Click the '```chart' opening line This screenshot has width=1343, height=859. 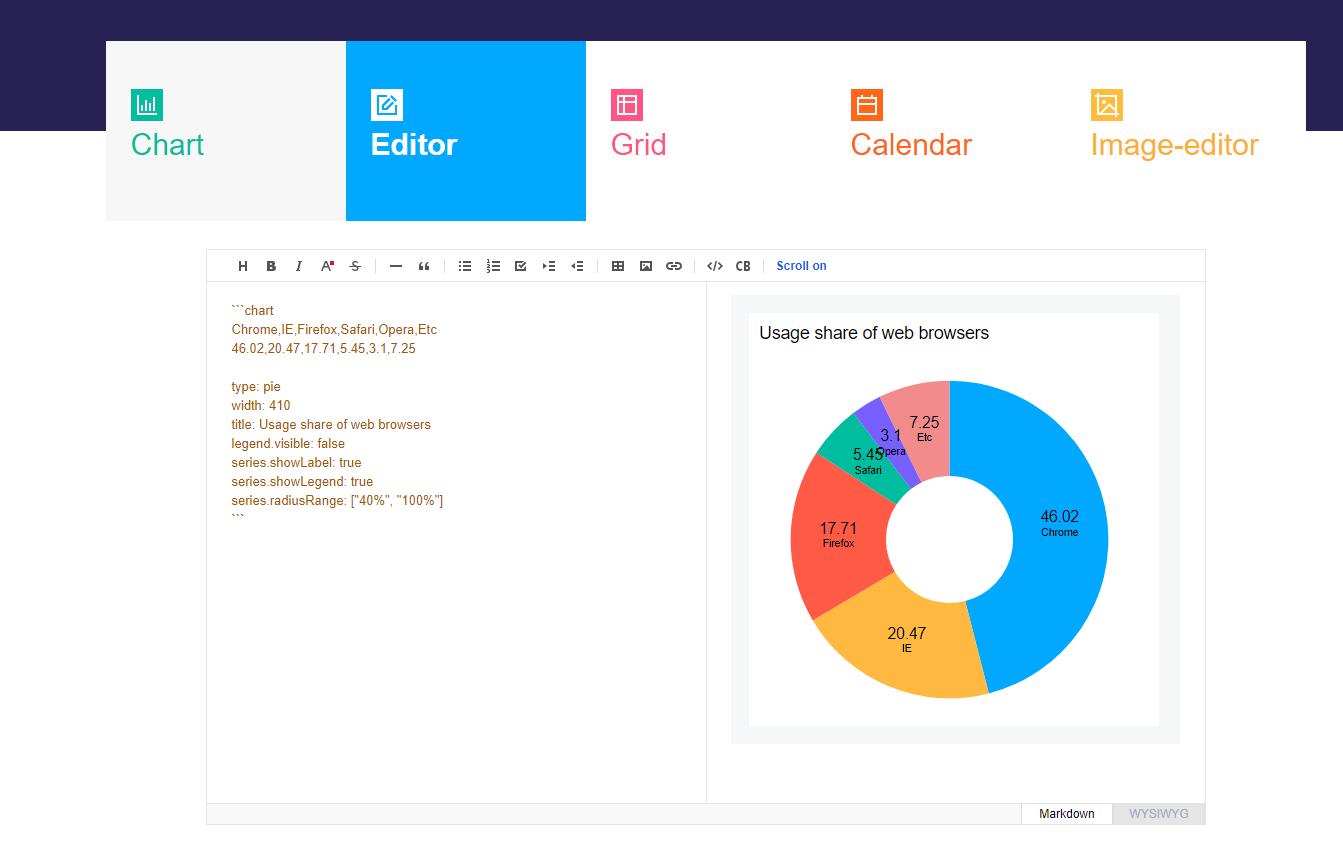click(252, 311)
